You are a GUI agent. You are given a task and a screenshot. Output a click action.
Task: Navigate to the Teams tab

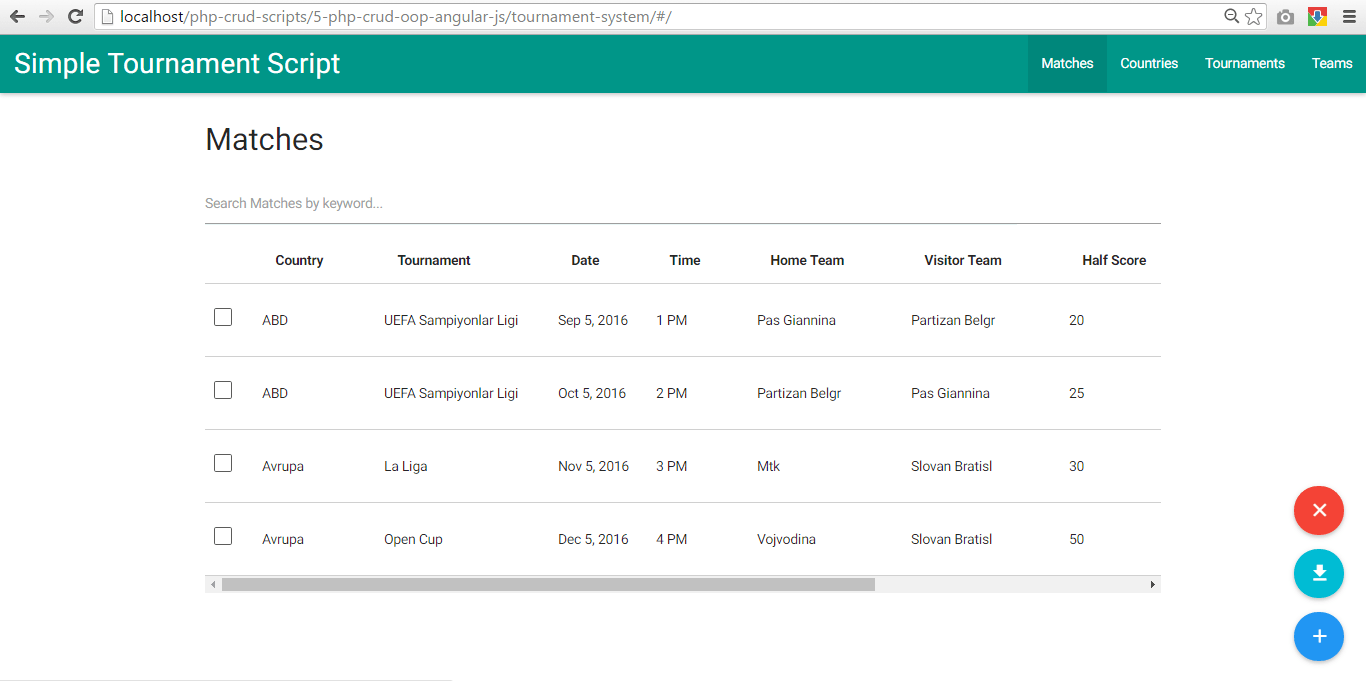point(1332,63)
